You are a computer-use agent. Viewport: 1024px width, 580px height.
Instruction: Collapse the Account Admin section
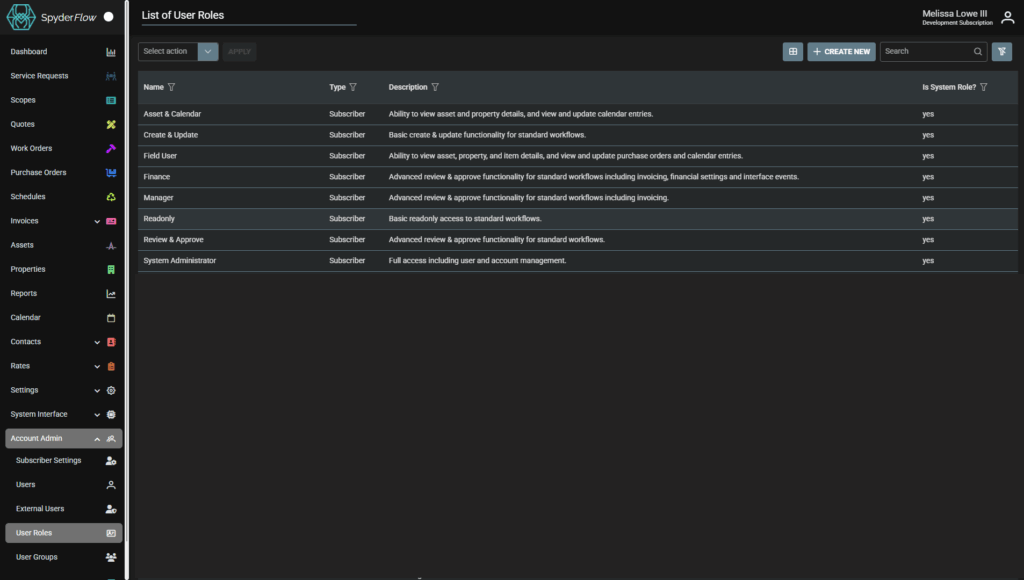[97, 439]
